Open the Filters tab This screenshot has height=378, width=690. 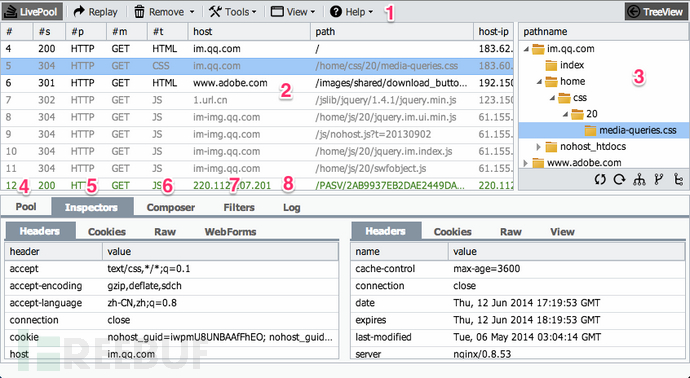point(239,207)
